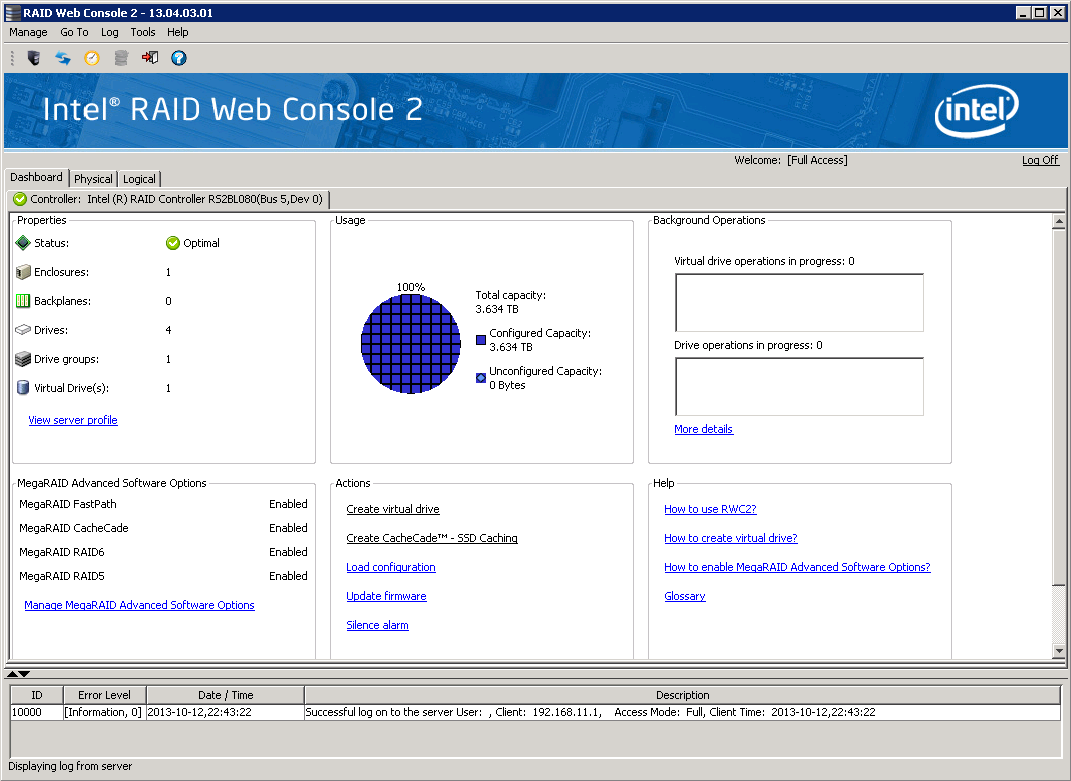
Task: Click the Description column header
Action: (x=682, y=695)
